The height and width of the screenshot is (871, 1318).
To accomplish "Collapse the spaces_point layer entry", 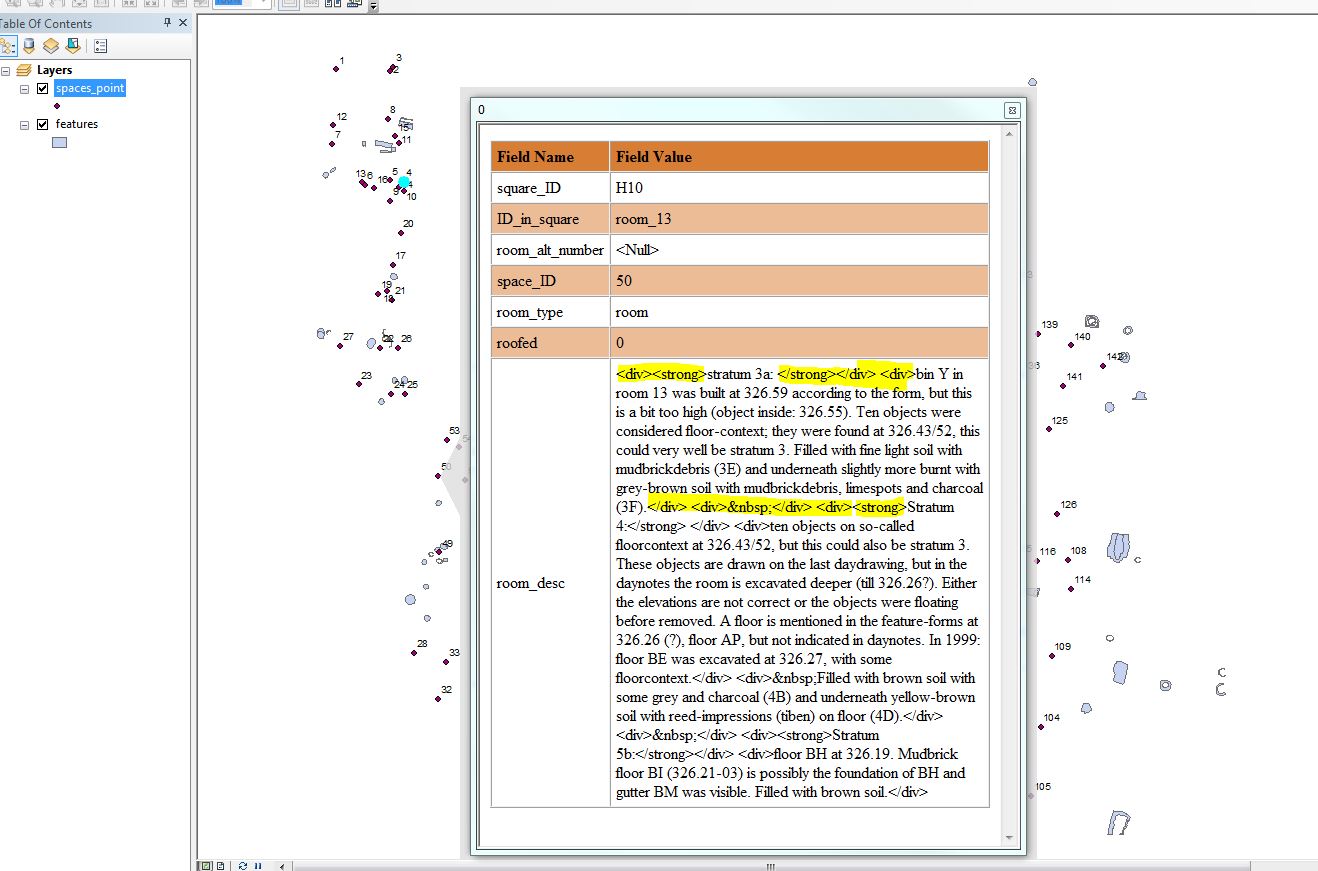I will pos(25,88).
